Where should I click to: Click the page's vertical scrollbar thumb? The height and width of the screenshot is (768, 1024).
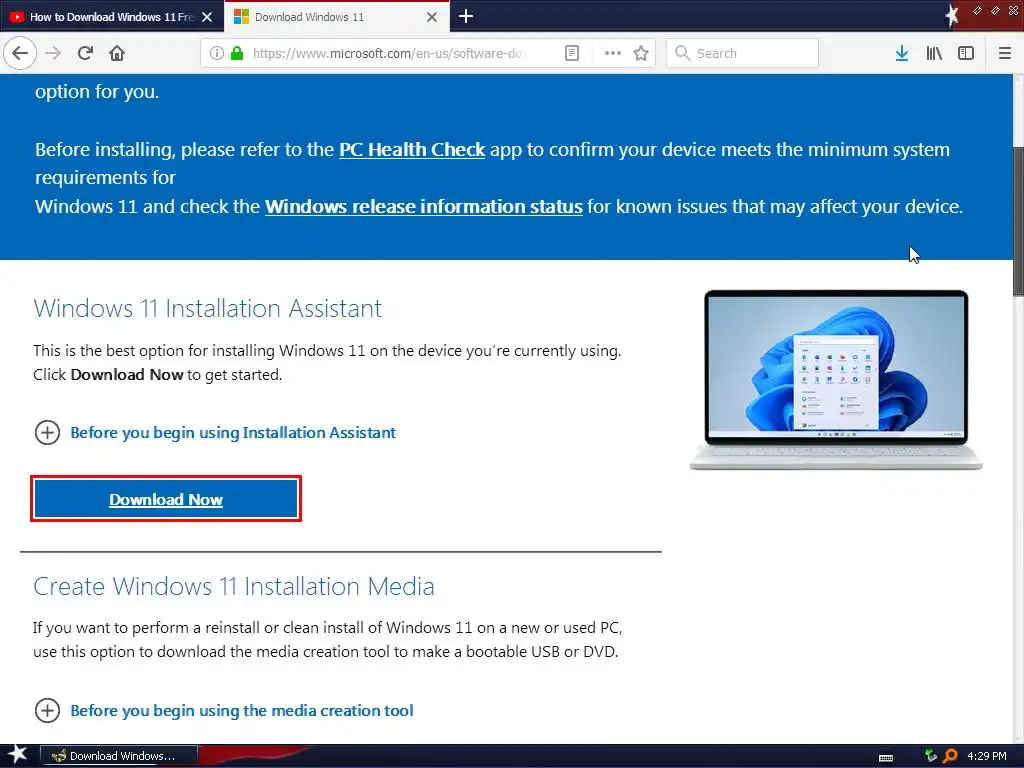click(x=1018, y=221)
